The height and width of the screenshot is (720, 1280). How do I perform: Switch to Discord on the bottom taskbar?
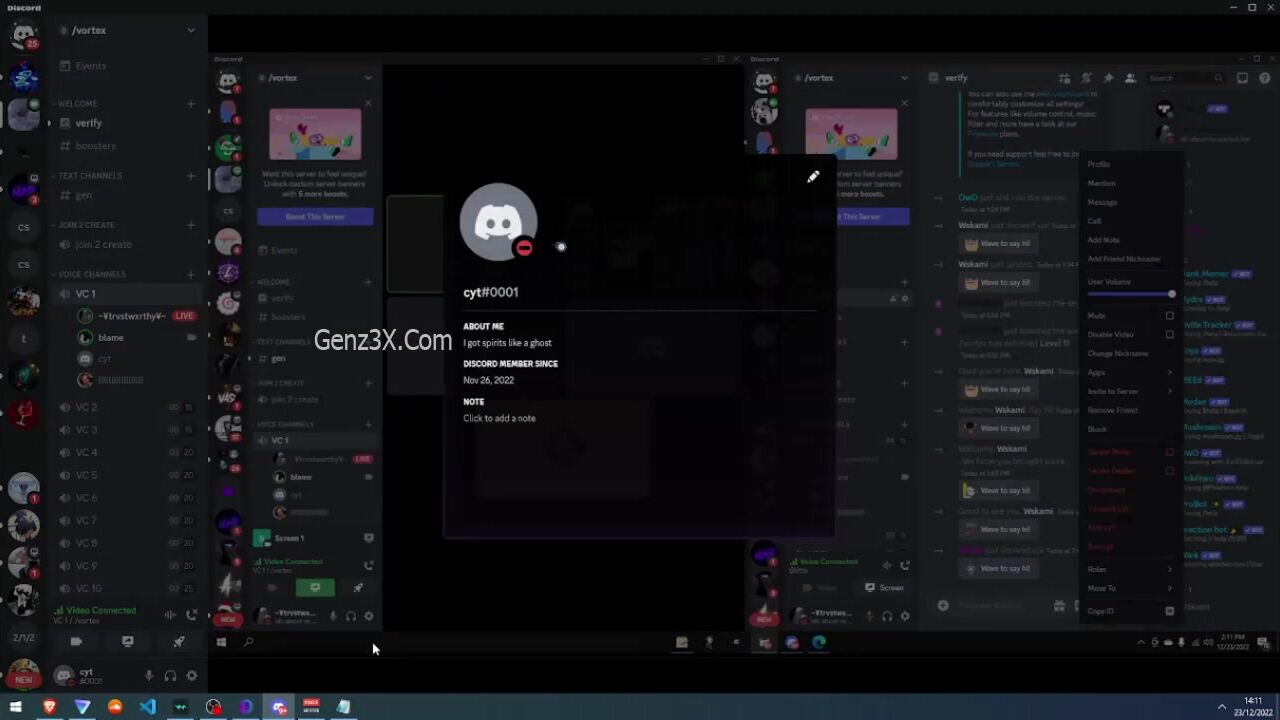pyautogui.click(x=279, y=707)
